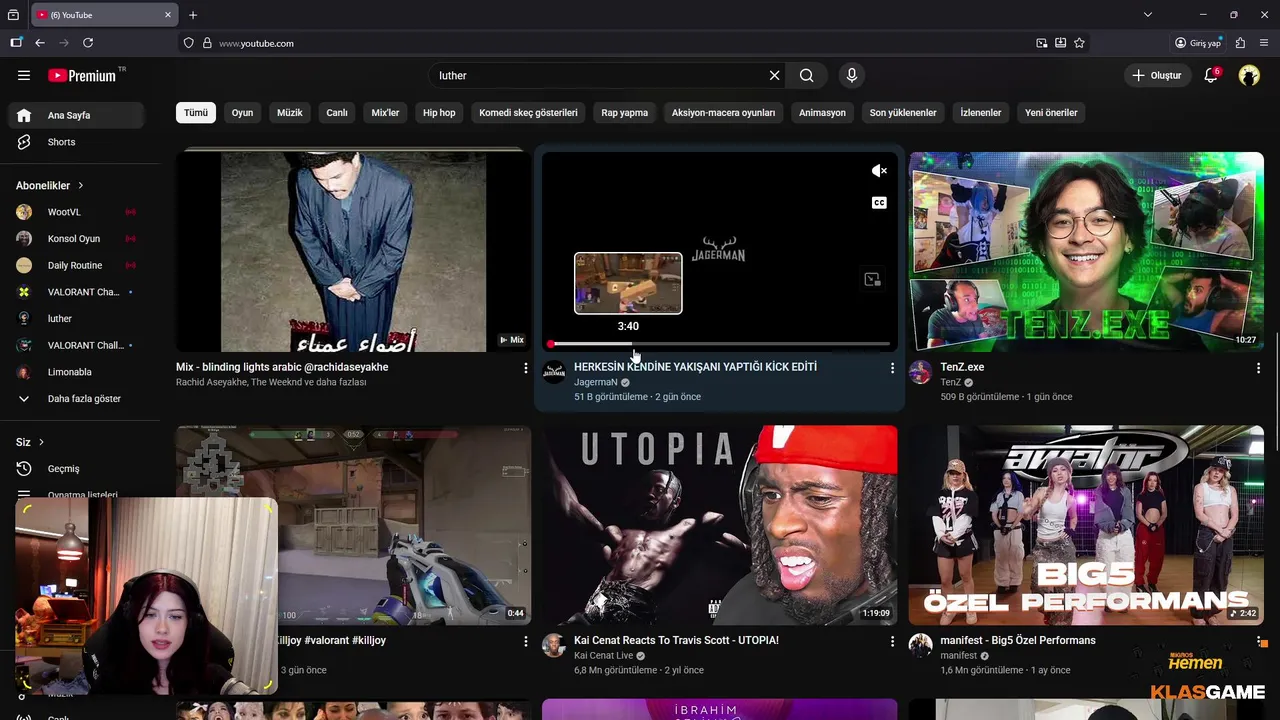Select the Son yüklenenler filter chip
Screen dimensions: 1280x720
tap(903, 113)
